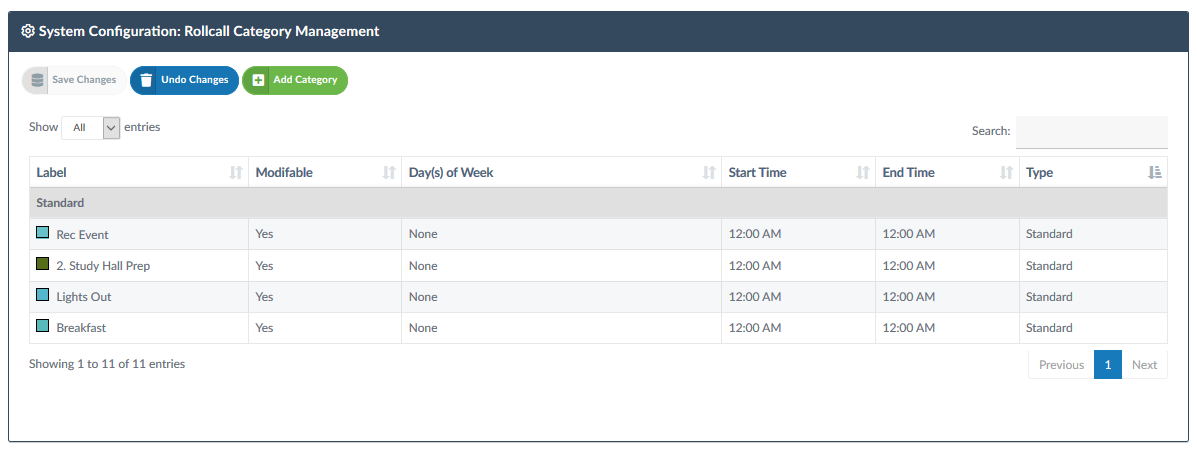Sort the Modifable column

(x=389, y=173)
